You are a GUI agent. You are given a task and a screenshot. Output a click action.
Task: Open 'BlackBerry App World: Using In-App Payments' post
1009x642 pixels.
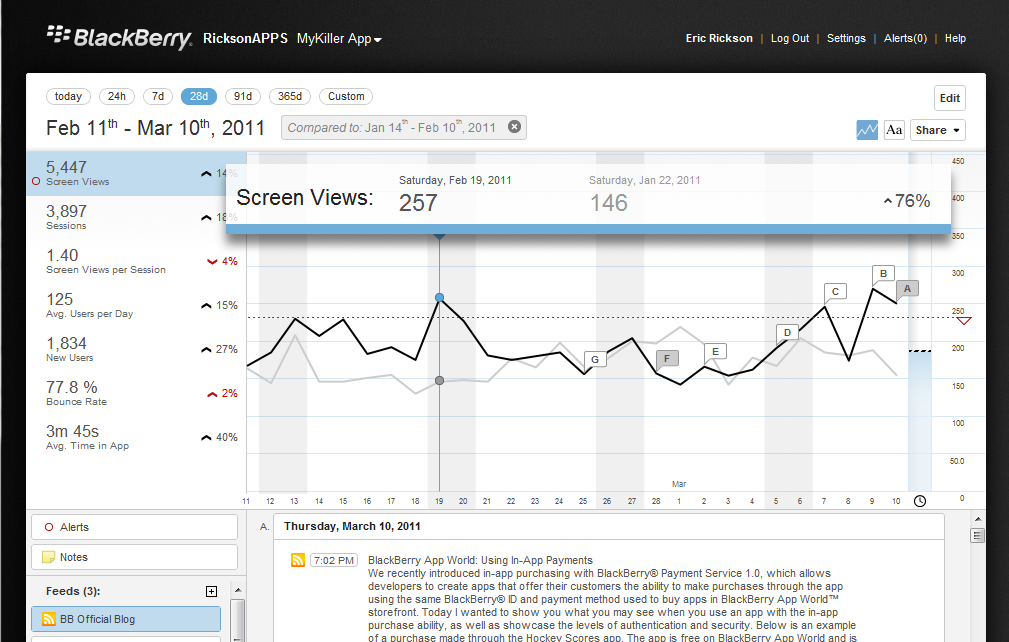pos(480,560)
